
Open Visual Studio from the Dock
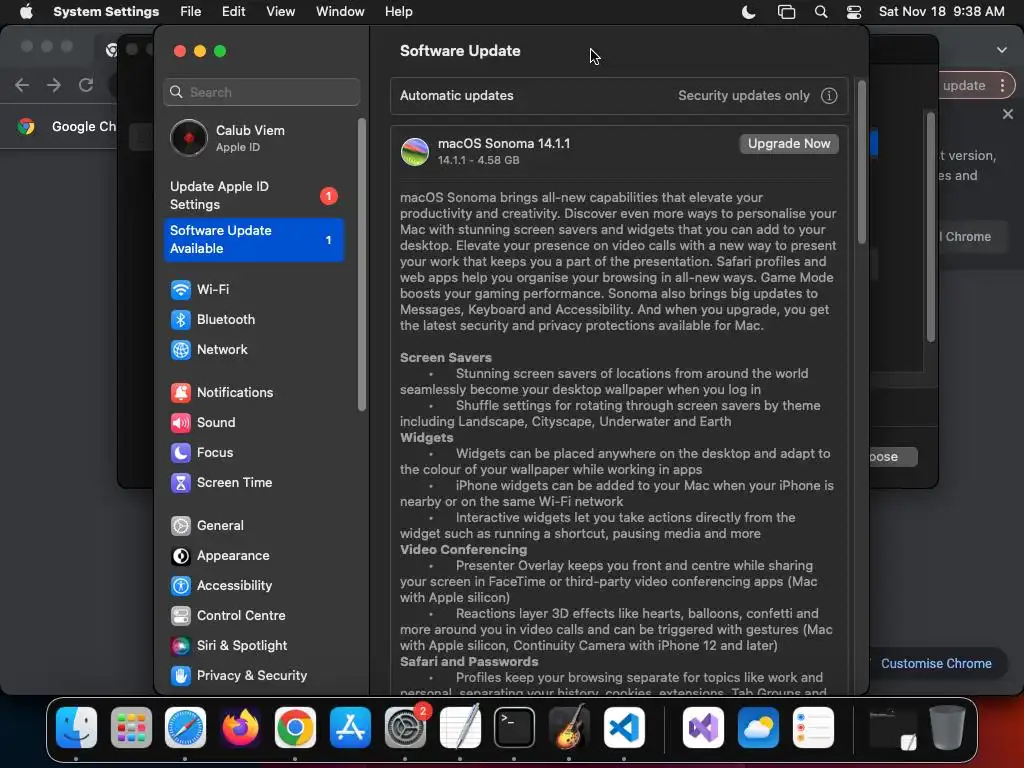703,728
